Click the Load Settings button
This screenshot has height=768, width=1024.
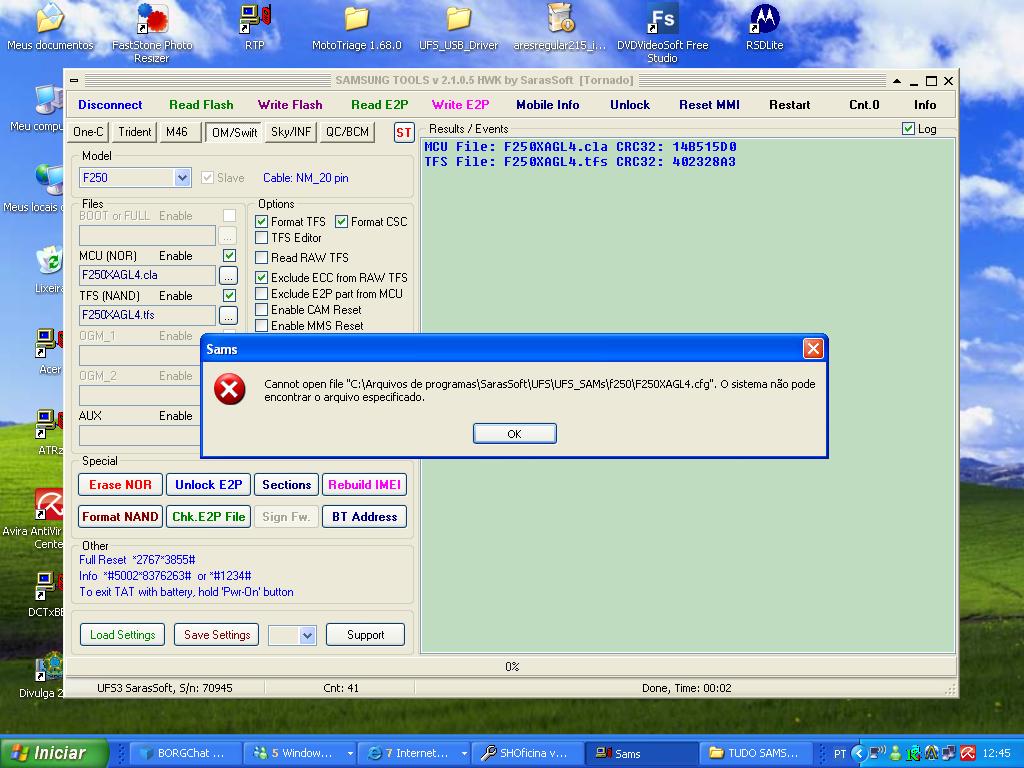123,635
